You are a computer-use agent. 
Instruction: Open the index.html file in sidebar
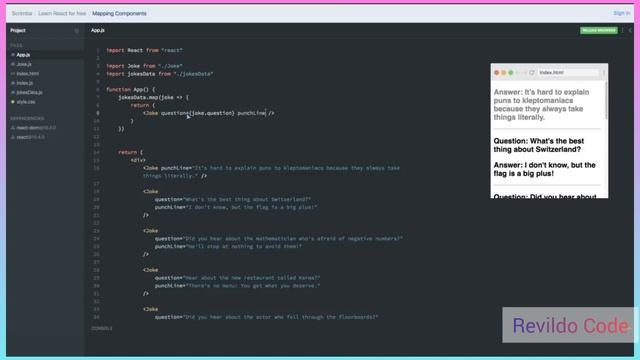pos(27,73)
